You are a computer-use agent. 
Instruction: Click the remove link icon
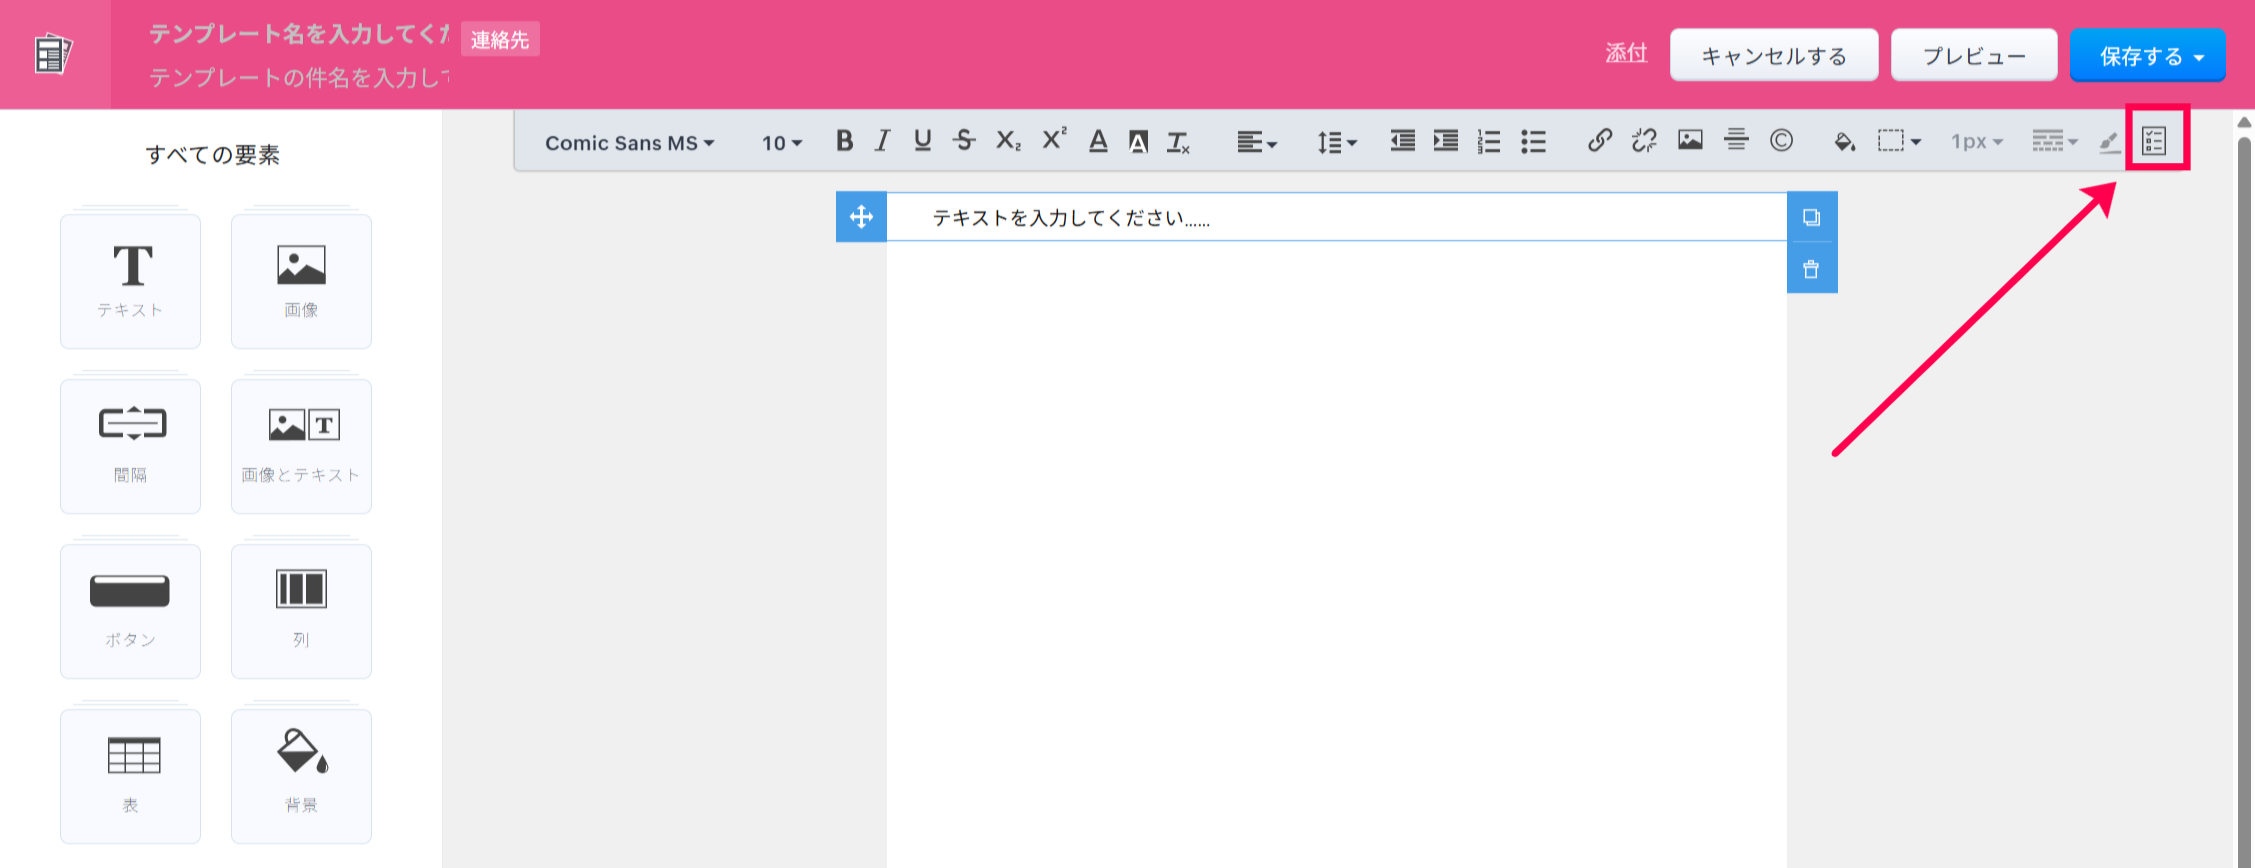tap(1644, 141)
